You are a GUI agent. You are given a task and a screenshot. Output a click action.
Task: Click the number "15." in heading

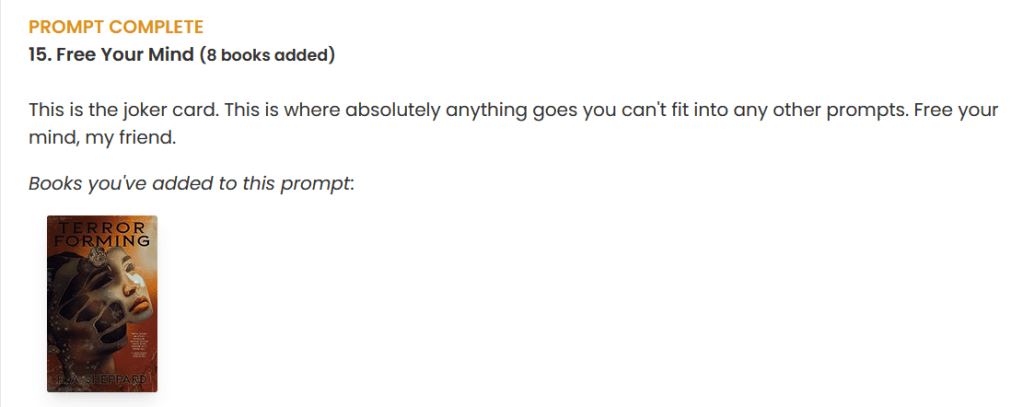(x=40, y=54)
